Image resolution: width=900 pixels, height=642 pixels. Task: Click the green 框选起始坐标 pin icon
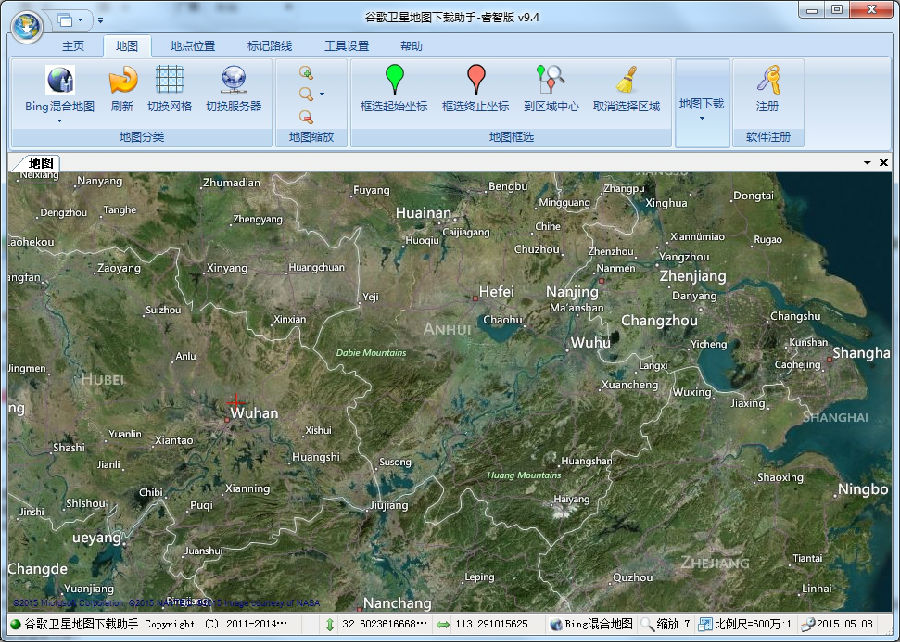(394, 80)
